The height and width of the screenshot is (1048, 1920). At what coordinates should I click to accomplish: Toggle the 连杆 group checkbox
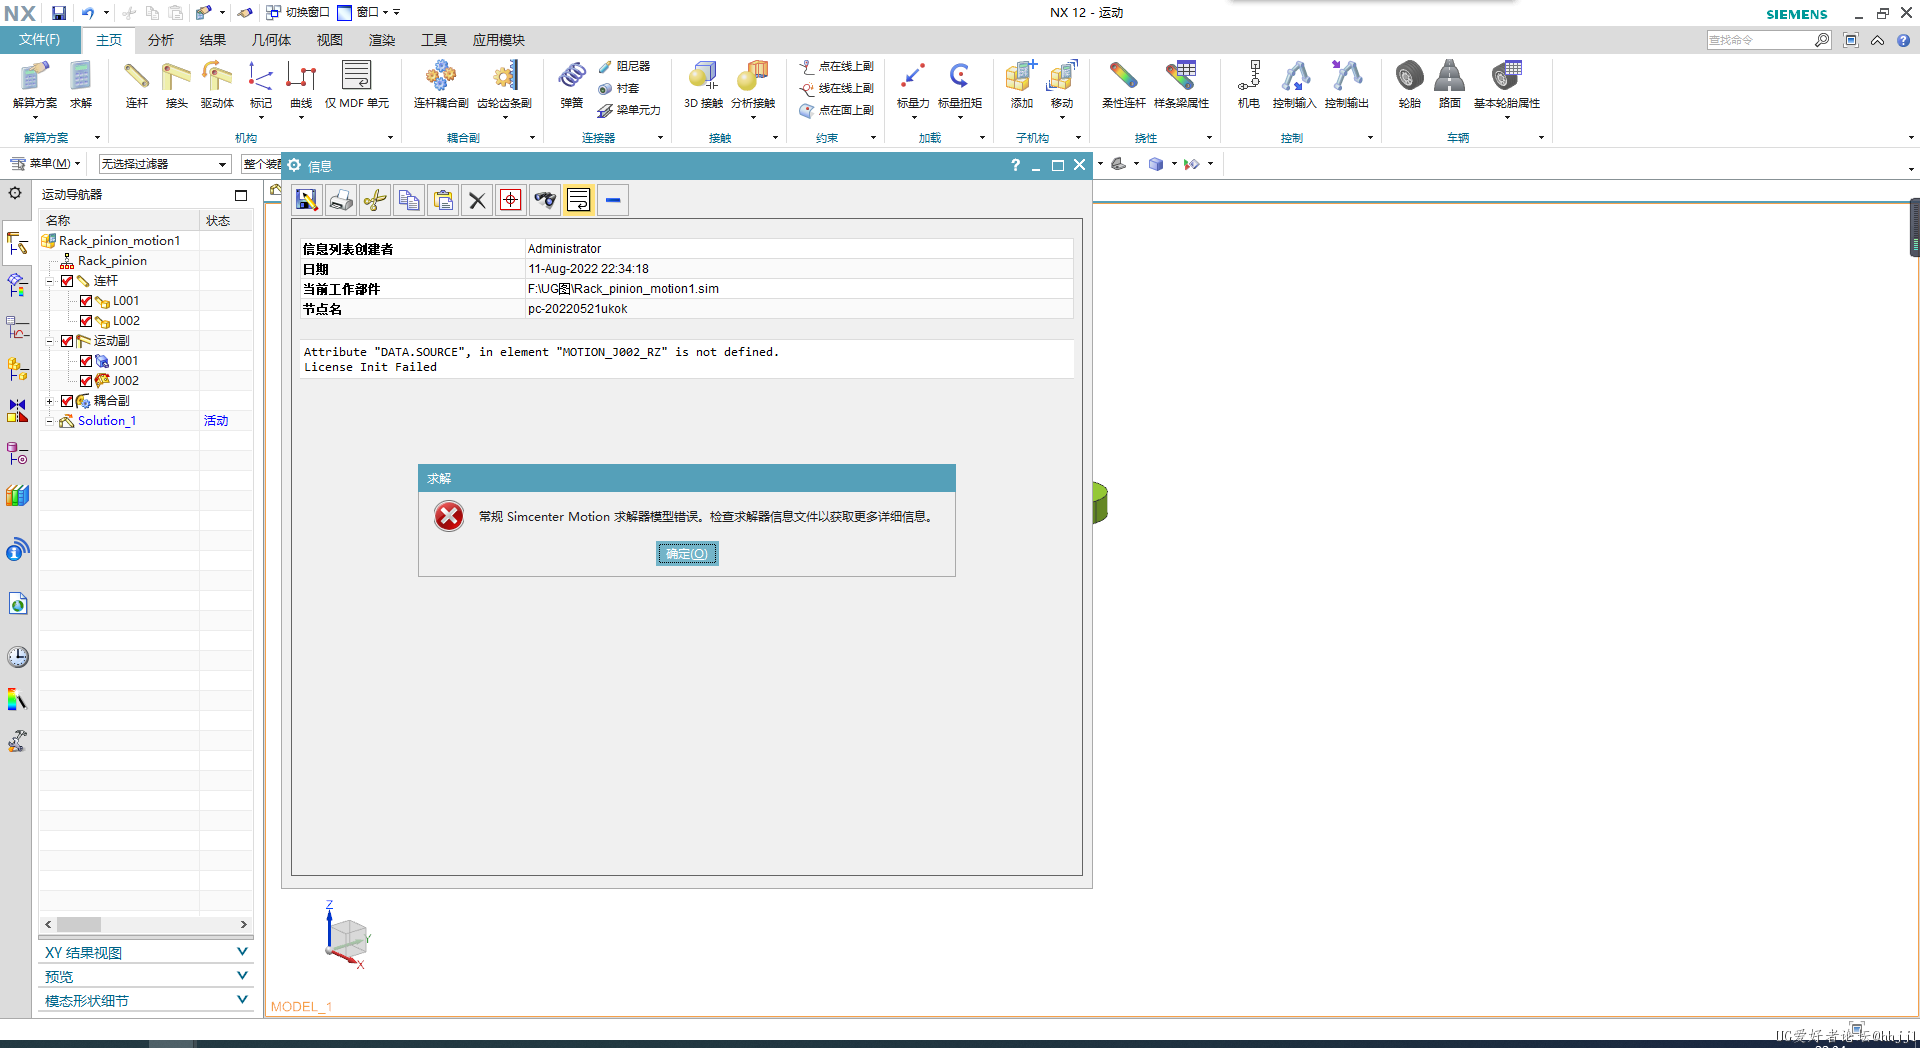67,281
